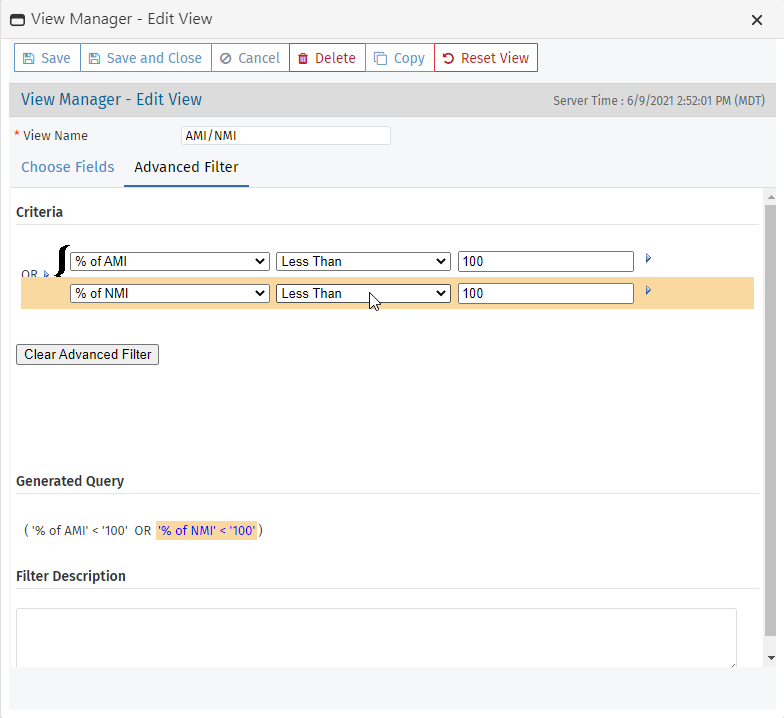Click Reset View button
784x718 pixels.
coord(486,58)
